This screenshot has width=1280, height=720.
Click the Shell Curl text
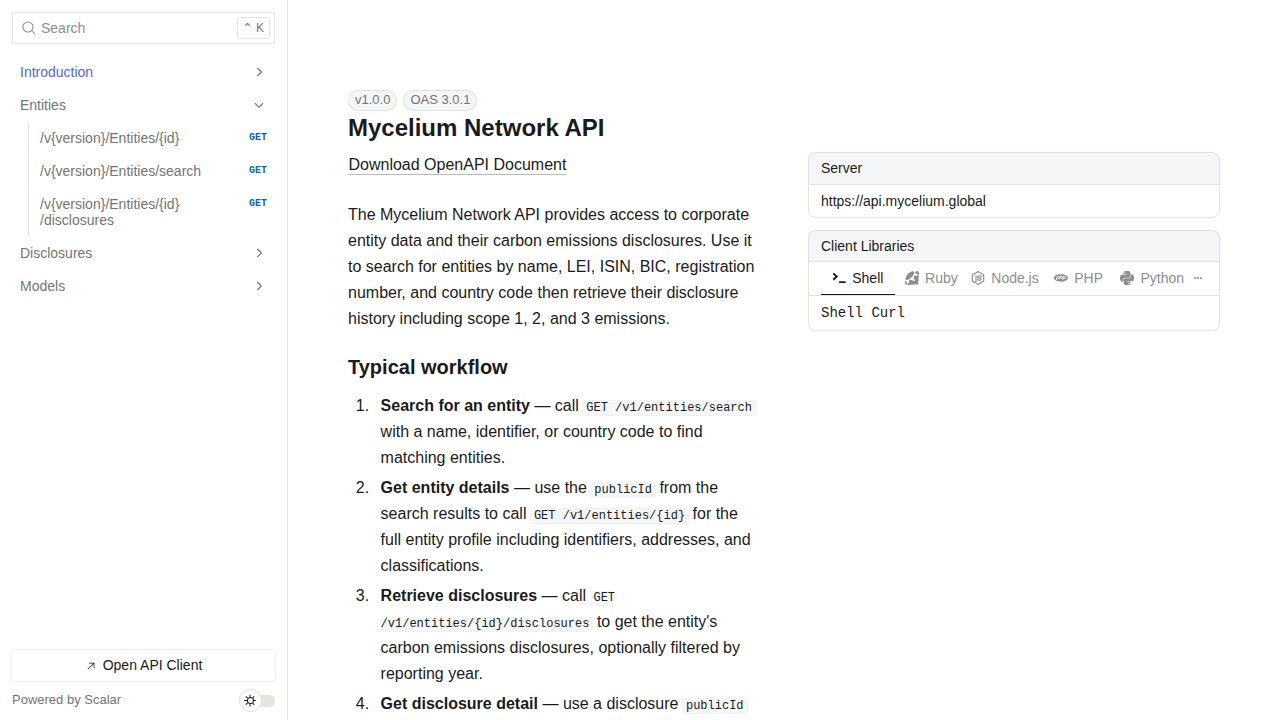(863, 312)
